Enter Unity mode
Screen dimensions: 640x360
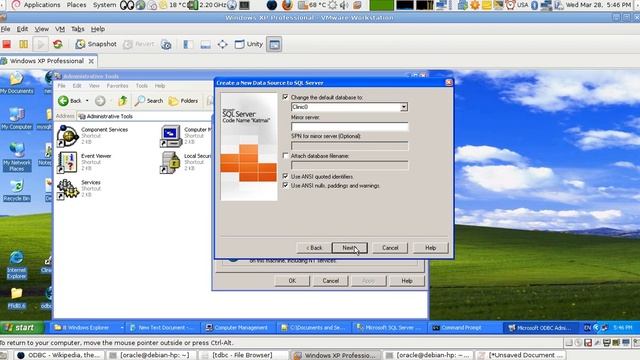[249, 44]
